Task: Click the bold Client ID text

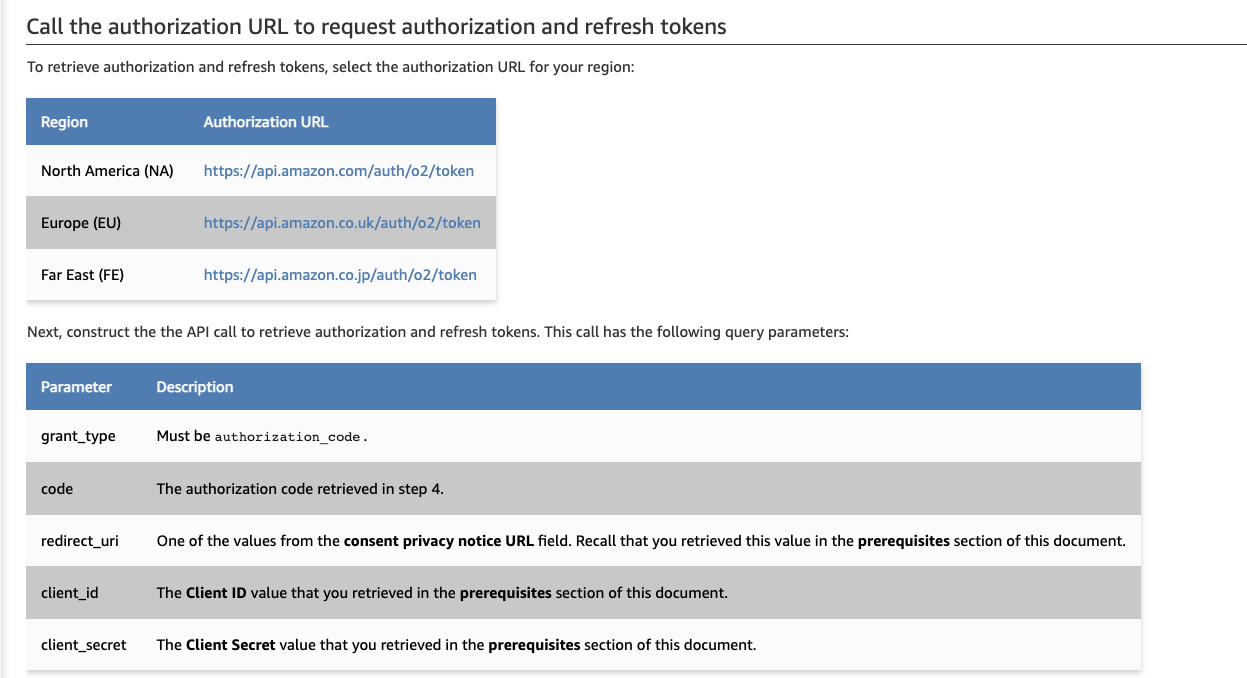Action: click(216, 593)
